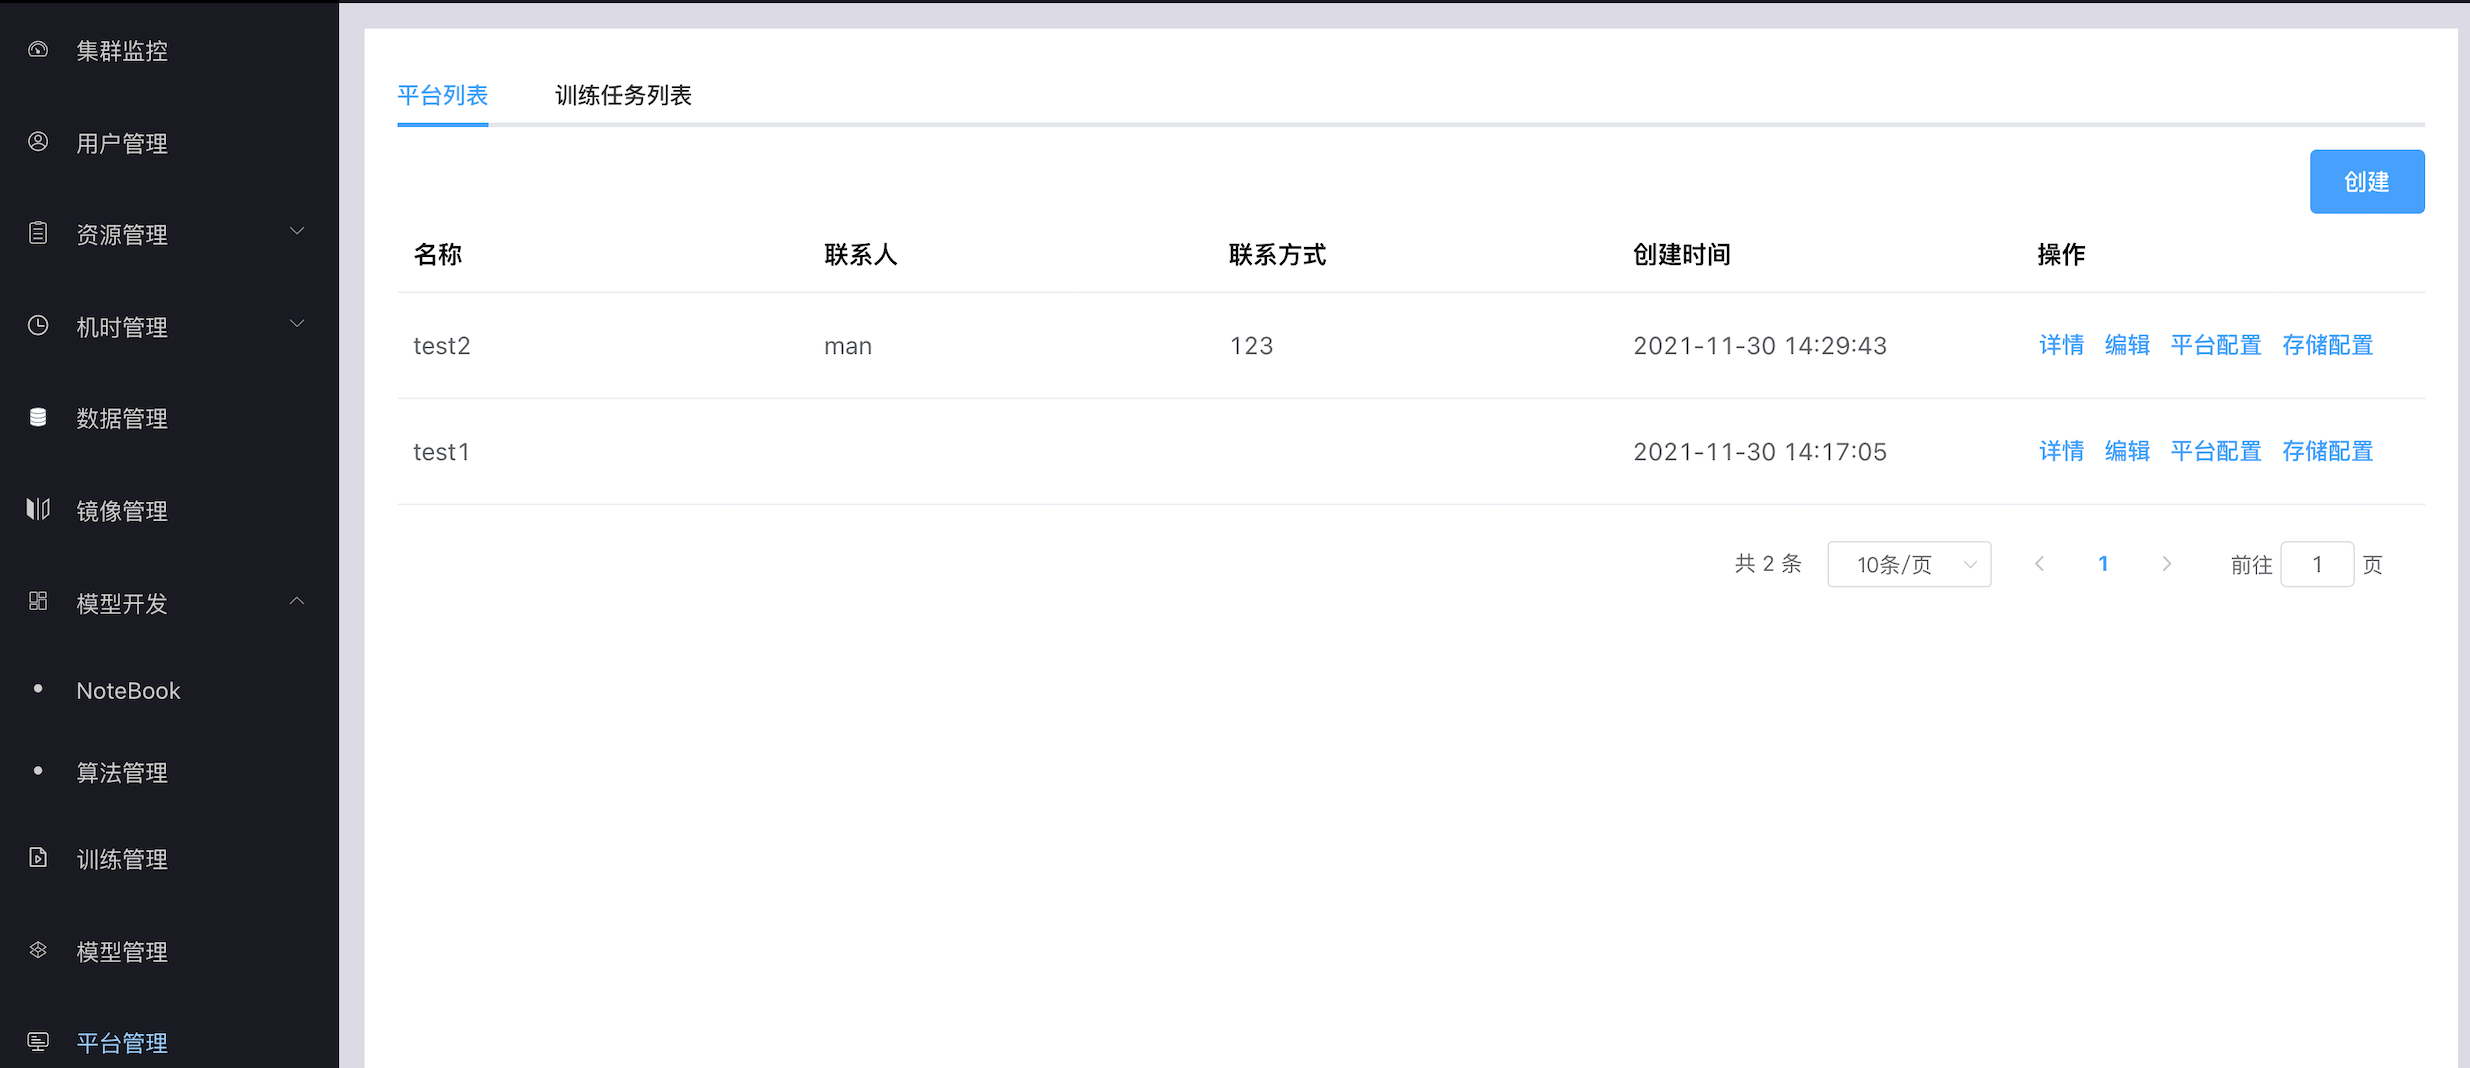This screenshot has height=1068, width=2470.
Task: Select page number 1 in pagination
Action: coord(2103,564)
